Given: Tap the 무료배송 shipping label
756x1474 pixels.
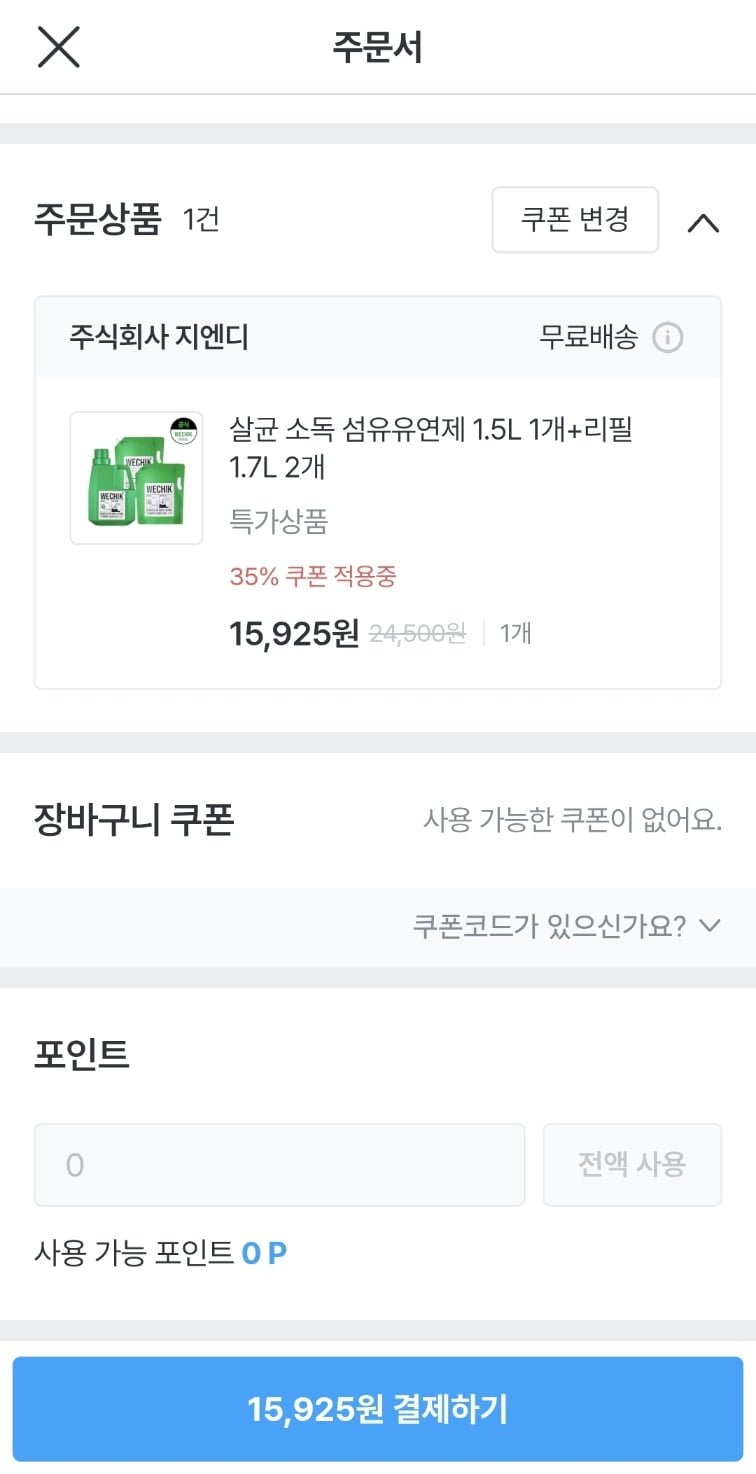Looking at the screenshot, I should click(x=588, y=338).
